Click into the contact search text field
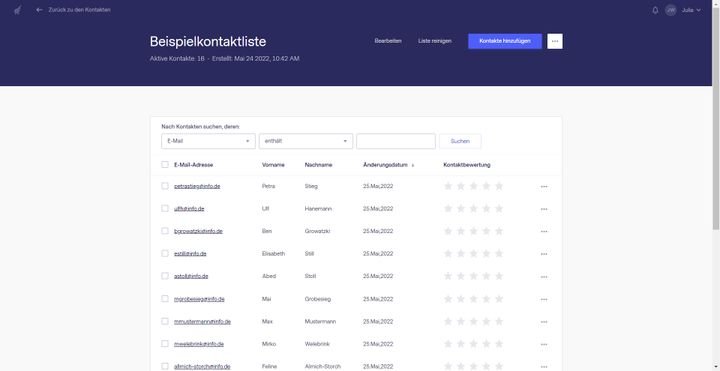This screenshot has width=720, height=371. tap(396, 141)
